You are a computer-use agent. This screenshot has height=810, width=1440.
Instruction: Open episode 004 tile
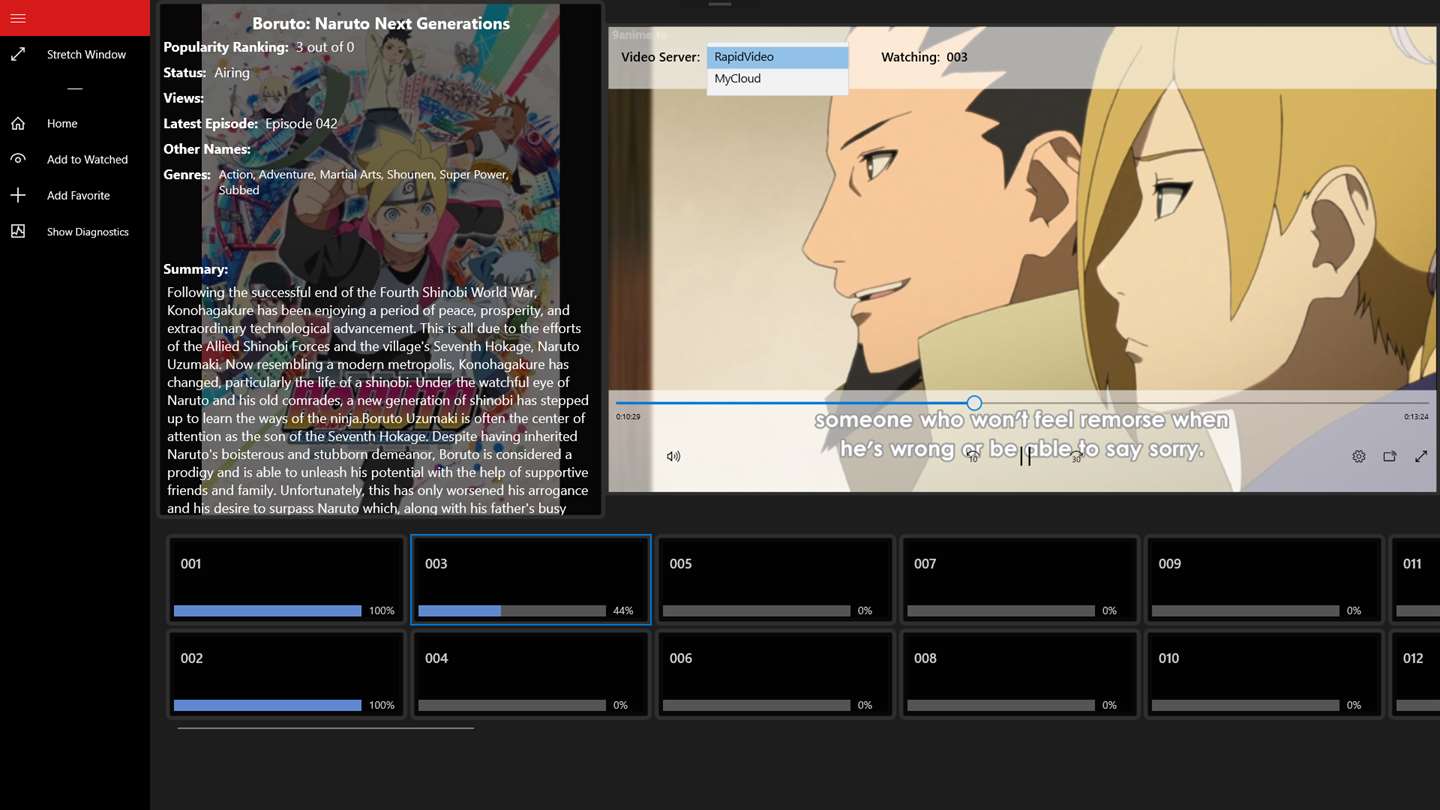(x=531, y=675)
